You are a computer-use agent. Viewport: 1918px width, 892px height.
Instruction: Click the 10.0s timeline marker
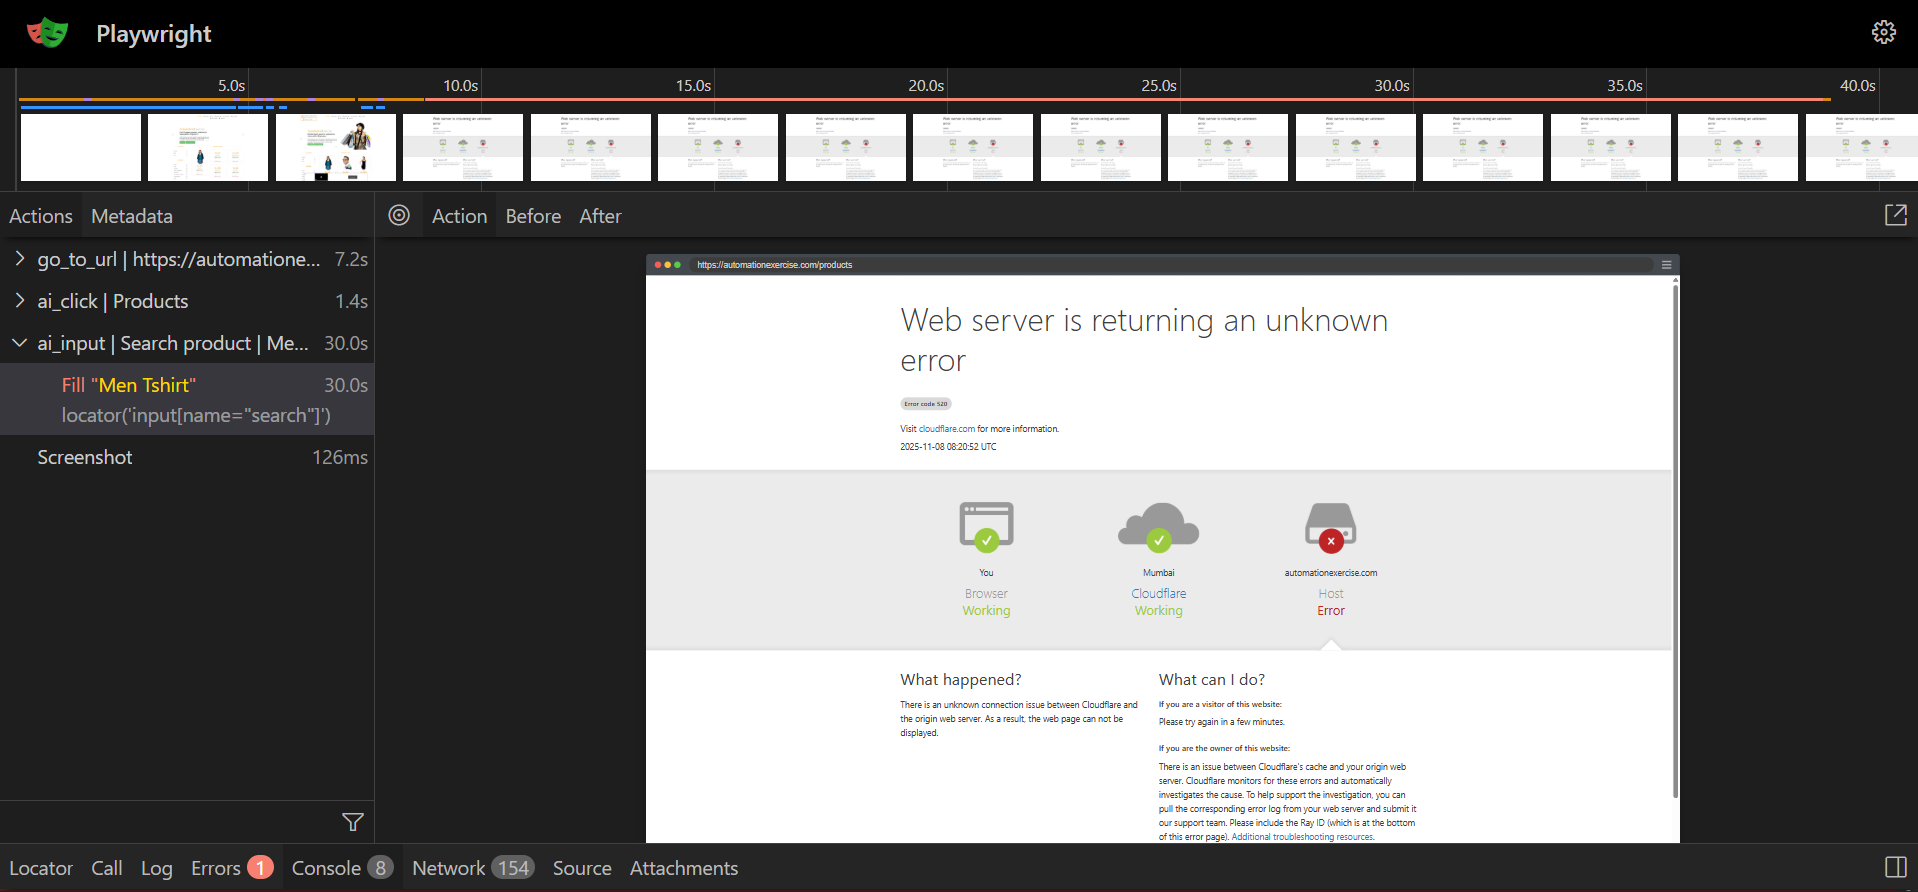click(460, 86)
